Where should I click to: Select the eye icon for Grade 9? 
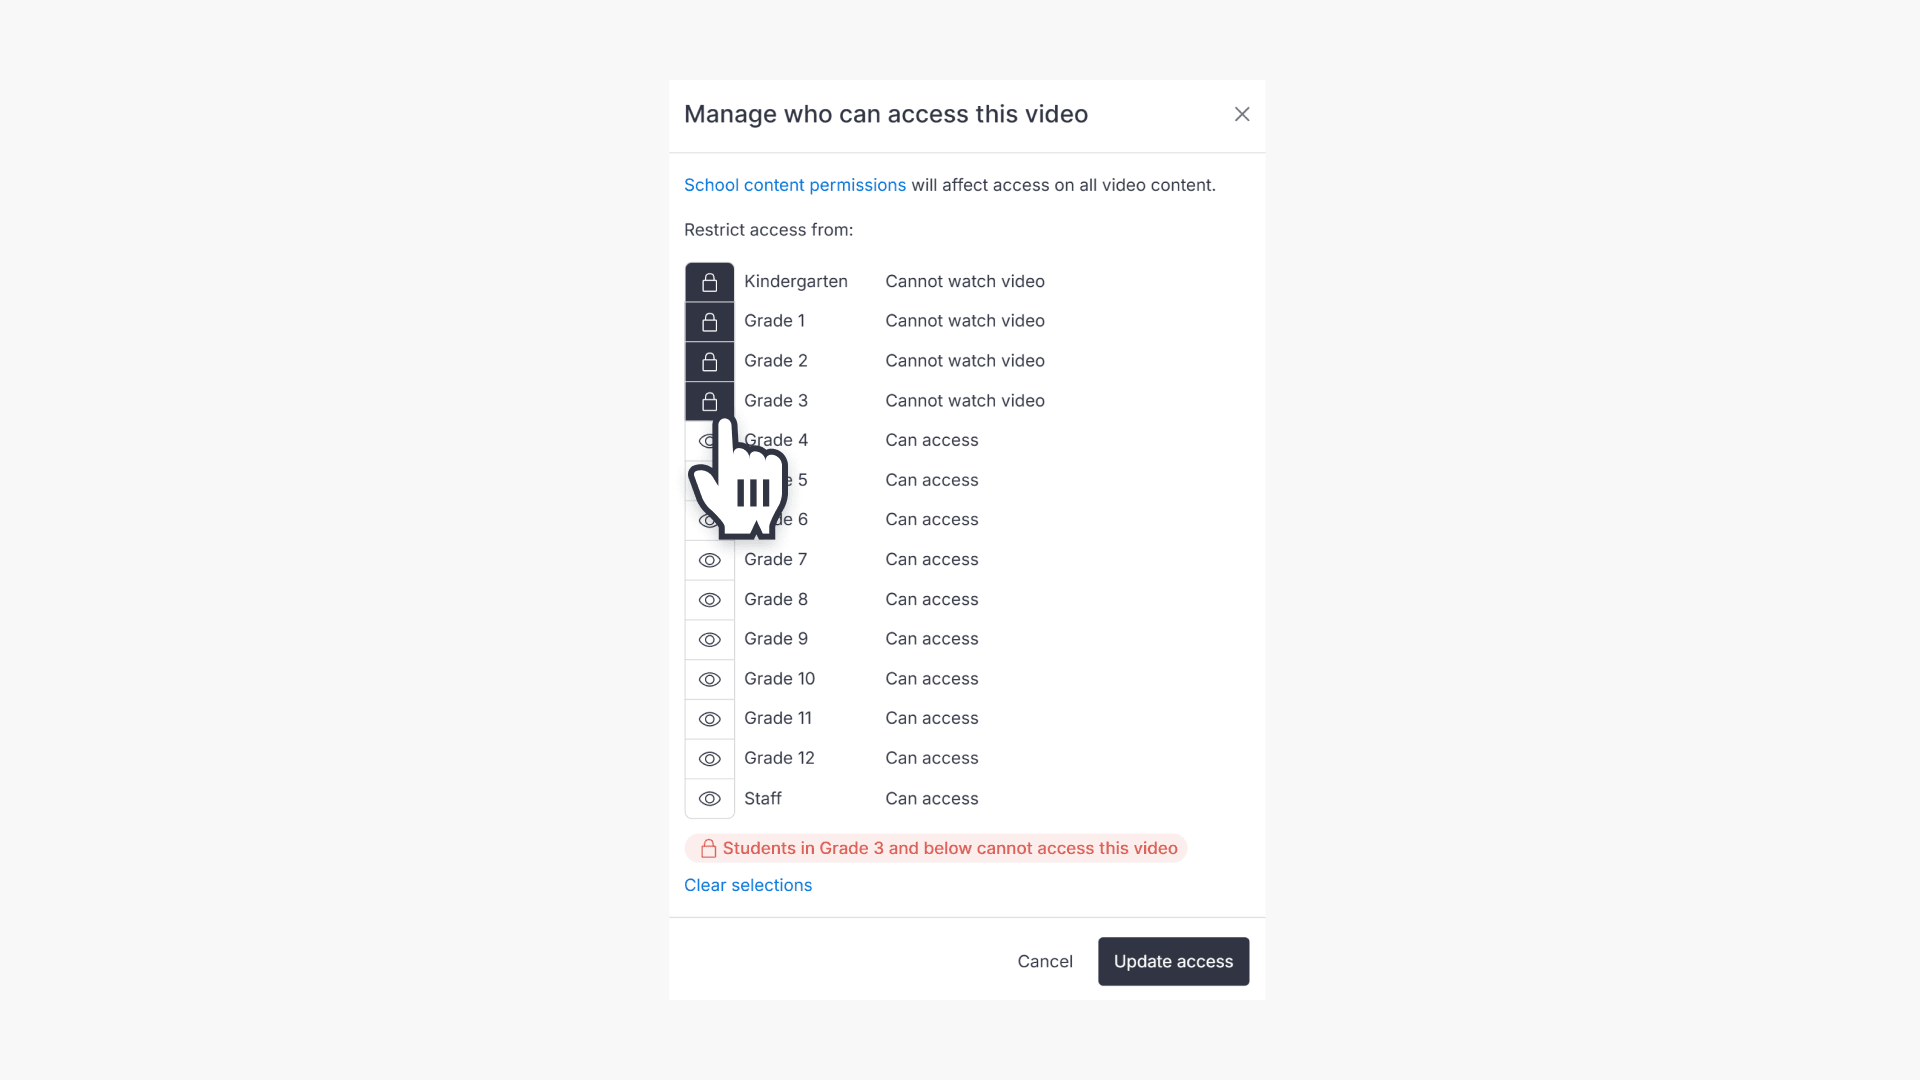click(x=709, y=639)
